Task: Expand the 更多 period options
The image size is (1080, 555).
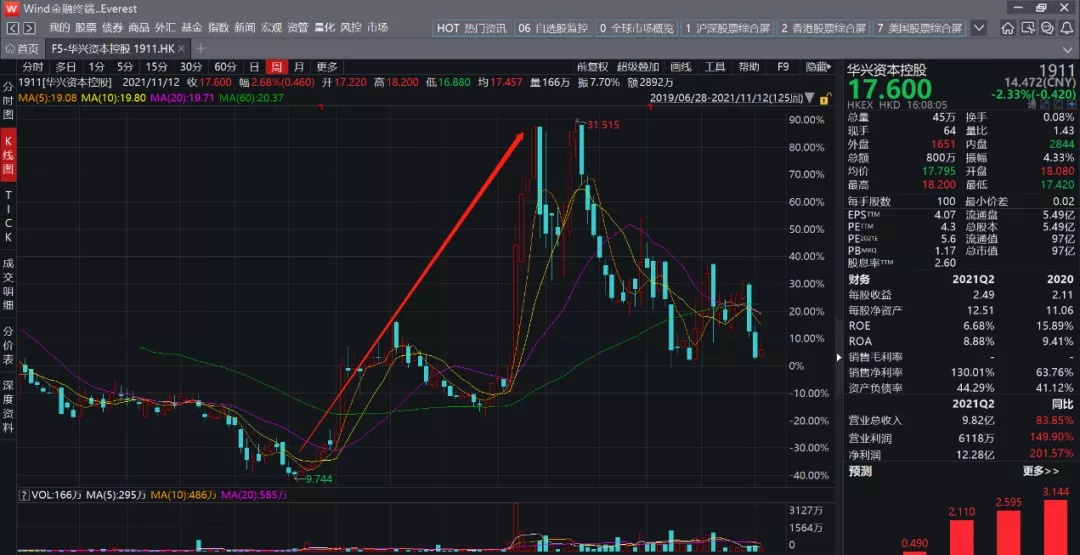Action: point(326,67)
